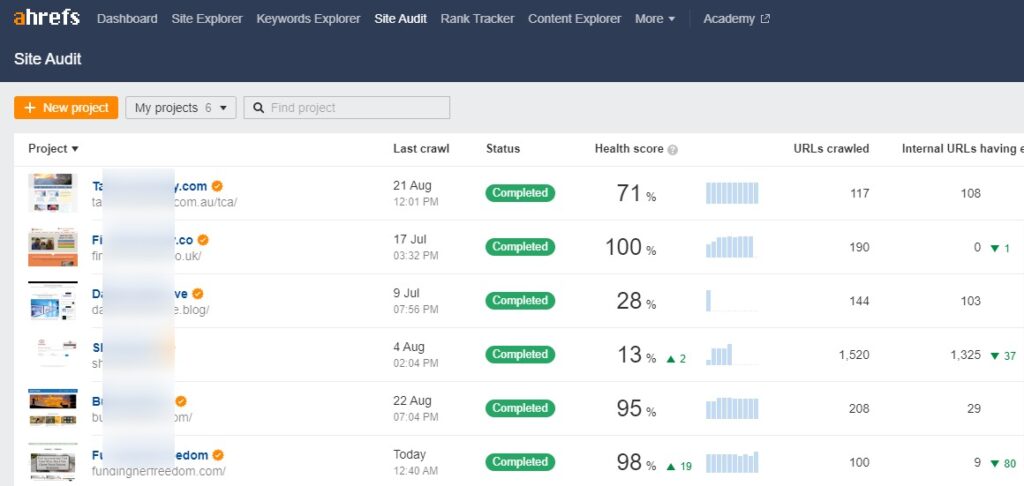The image size is (1024, 486).
Task: Open thumbnail of the 95% health project
Action: pos(53,408)
